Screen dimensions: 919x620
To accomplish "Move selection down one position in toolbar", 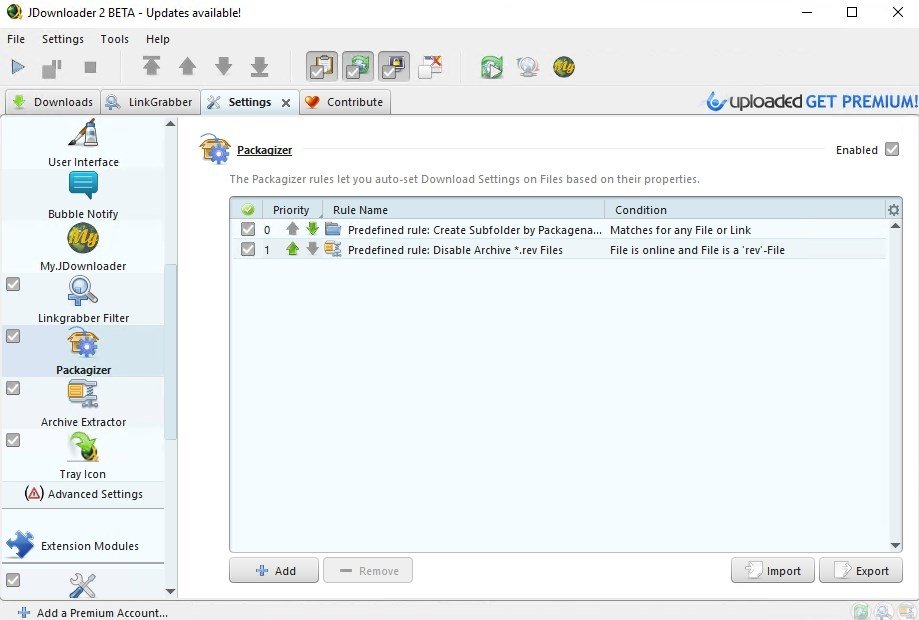I will point(223,66).
